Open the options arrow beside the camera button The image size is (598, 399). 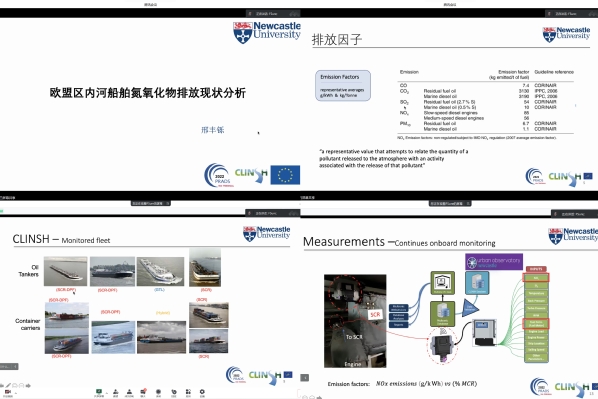click(16, 393)
